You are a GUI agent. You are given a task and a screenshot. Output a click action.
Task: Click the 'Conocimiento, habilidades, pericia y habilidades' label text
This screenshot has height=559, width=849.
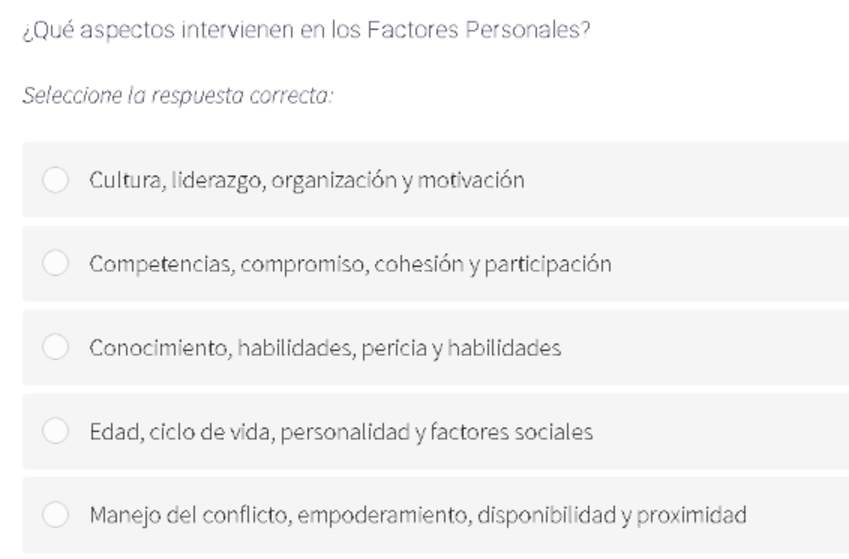(325, 348)
